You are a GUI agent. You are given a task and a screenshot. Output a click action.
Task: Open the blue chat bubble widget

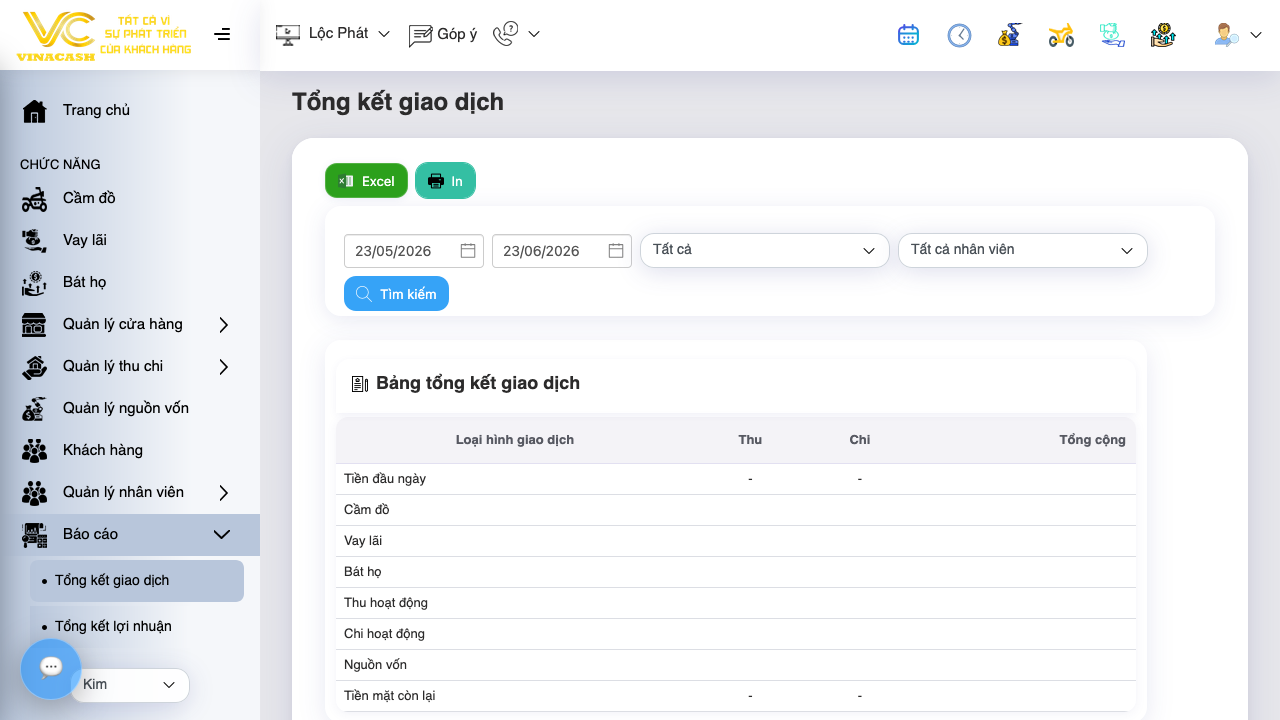pos(51,668)
